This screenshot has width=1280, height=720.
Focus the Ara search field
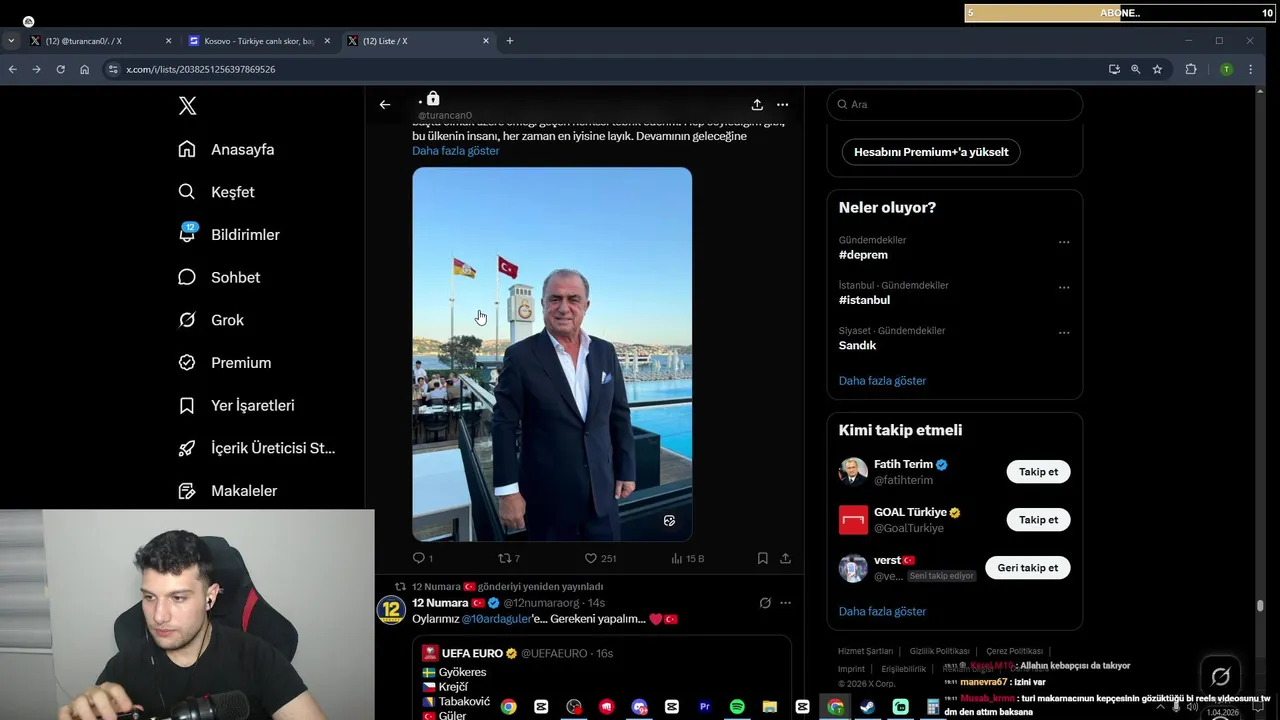pos(955,104)
